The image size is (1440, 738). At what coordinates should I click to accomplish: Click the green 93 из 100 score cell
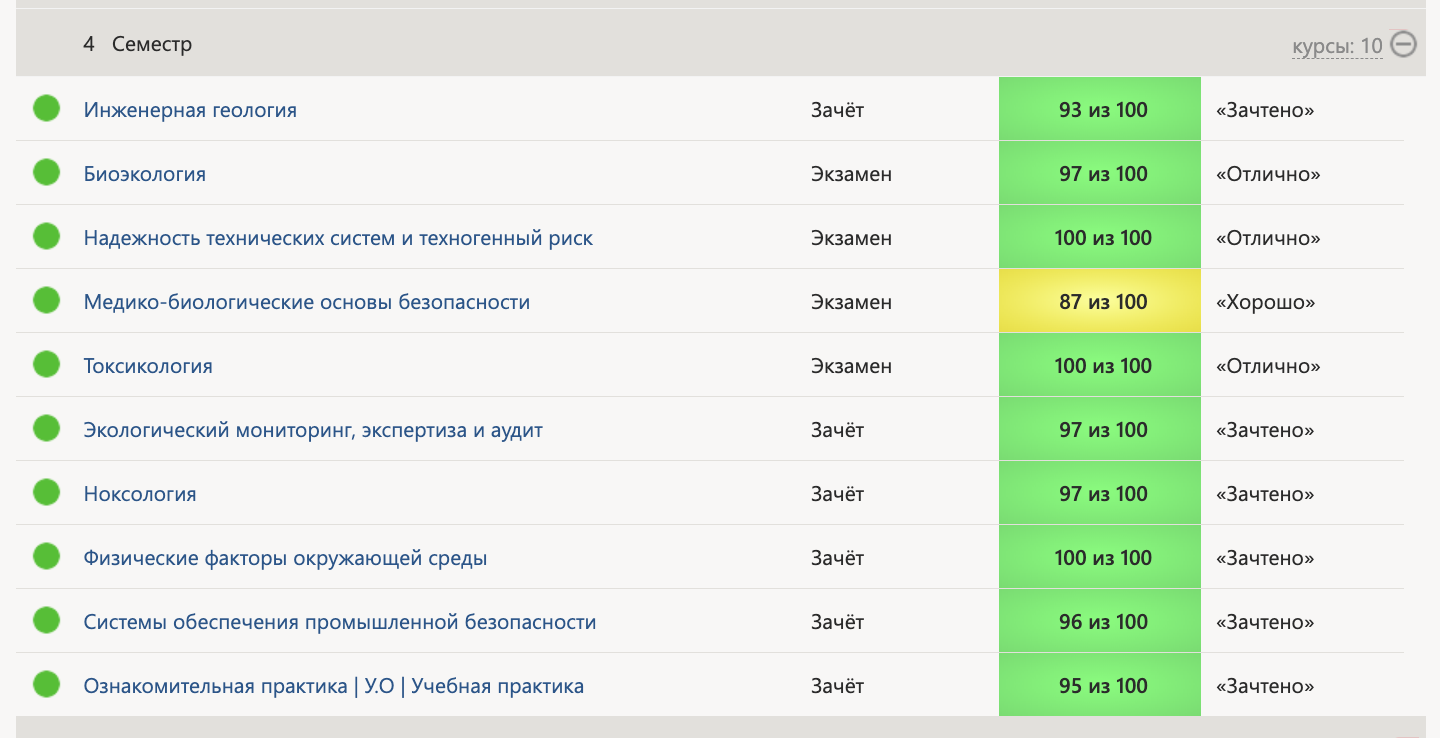1100,109
